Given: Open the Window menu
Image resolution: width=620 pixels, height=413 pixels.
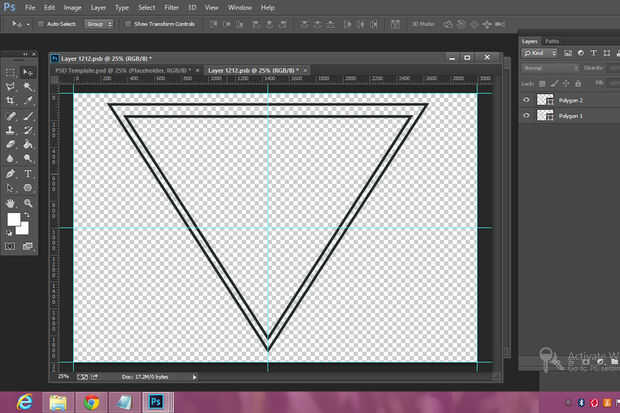Looking at the screenshot, I should pos(240,8).
